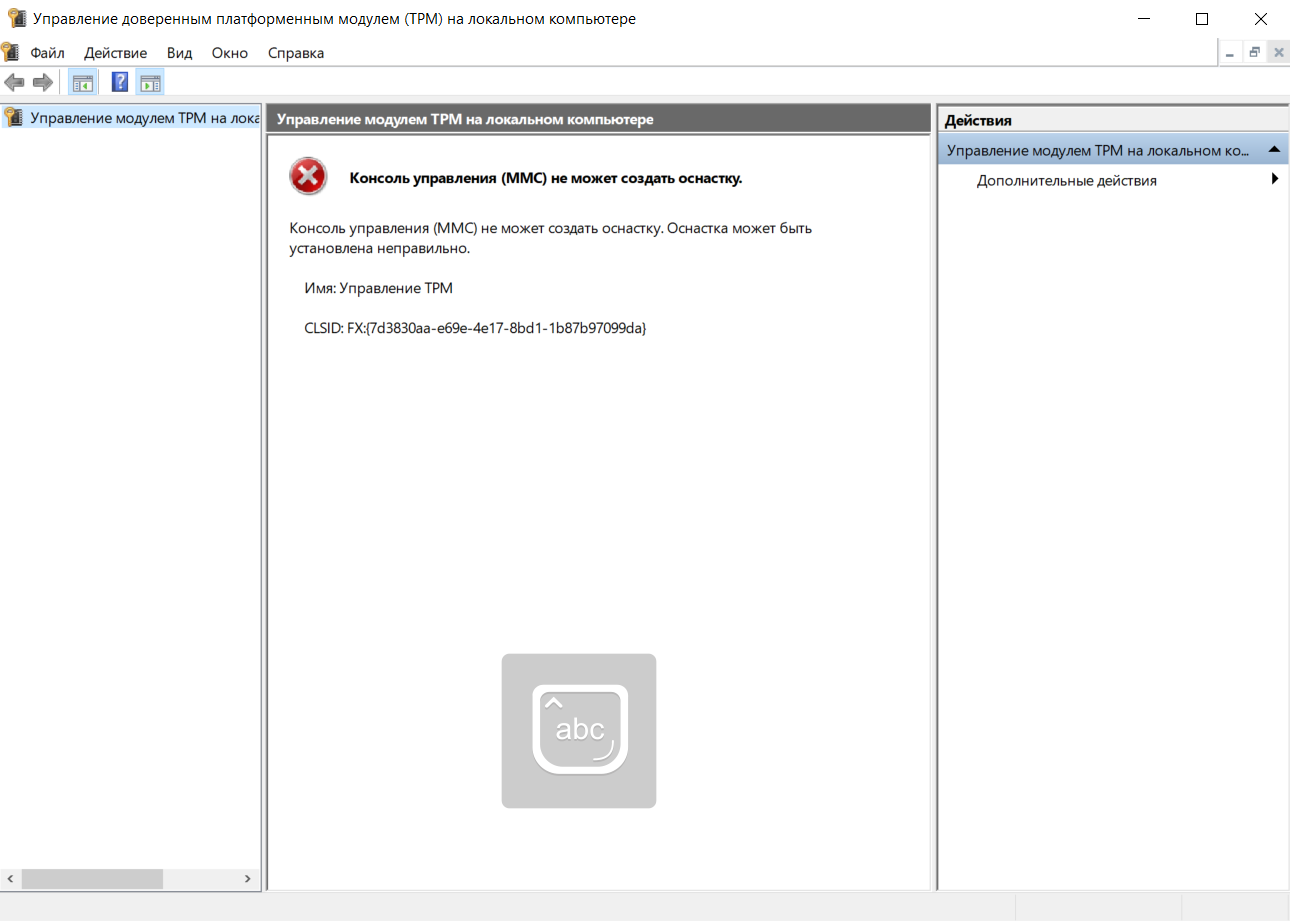
Task: Open Help via blue question-mark icon
Action: coord(120,82)
